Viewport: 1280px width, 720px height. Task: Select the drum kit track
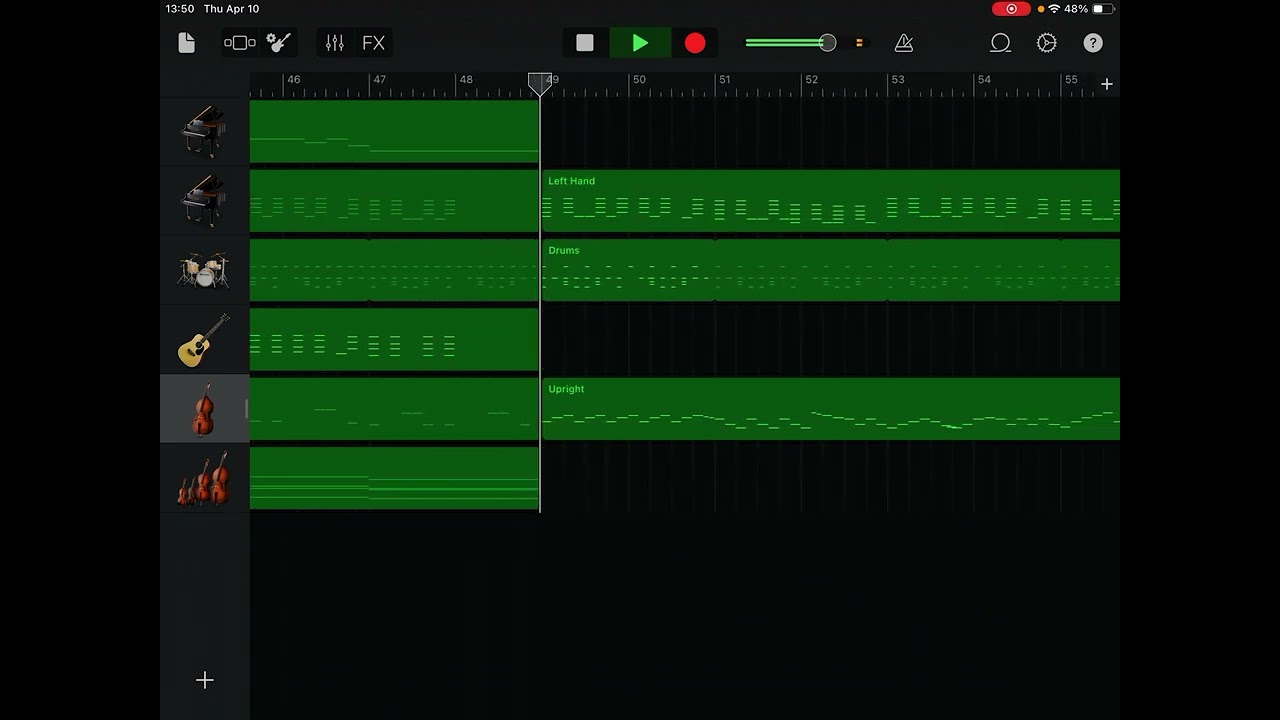pos(204,270)
